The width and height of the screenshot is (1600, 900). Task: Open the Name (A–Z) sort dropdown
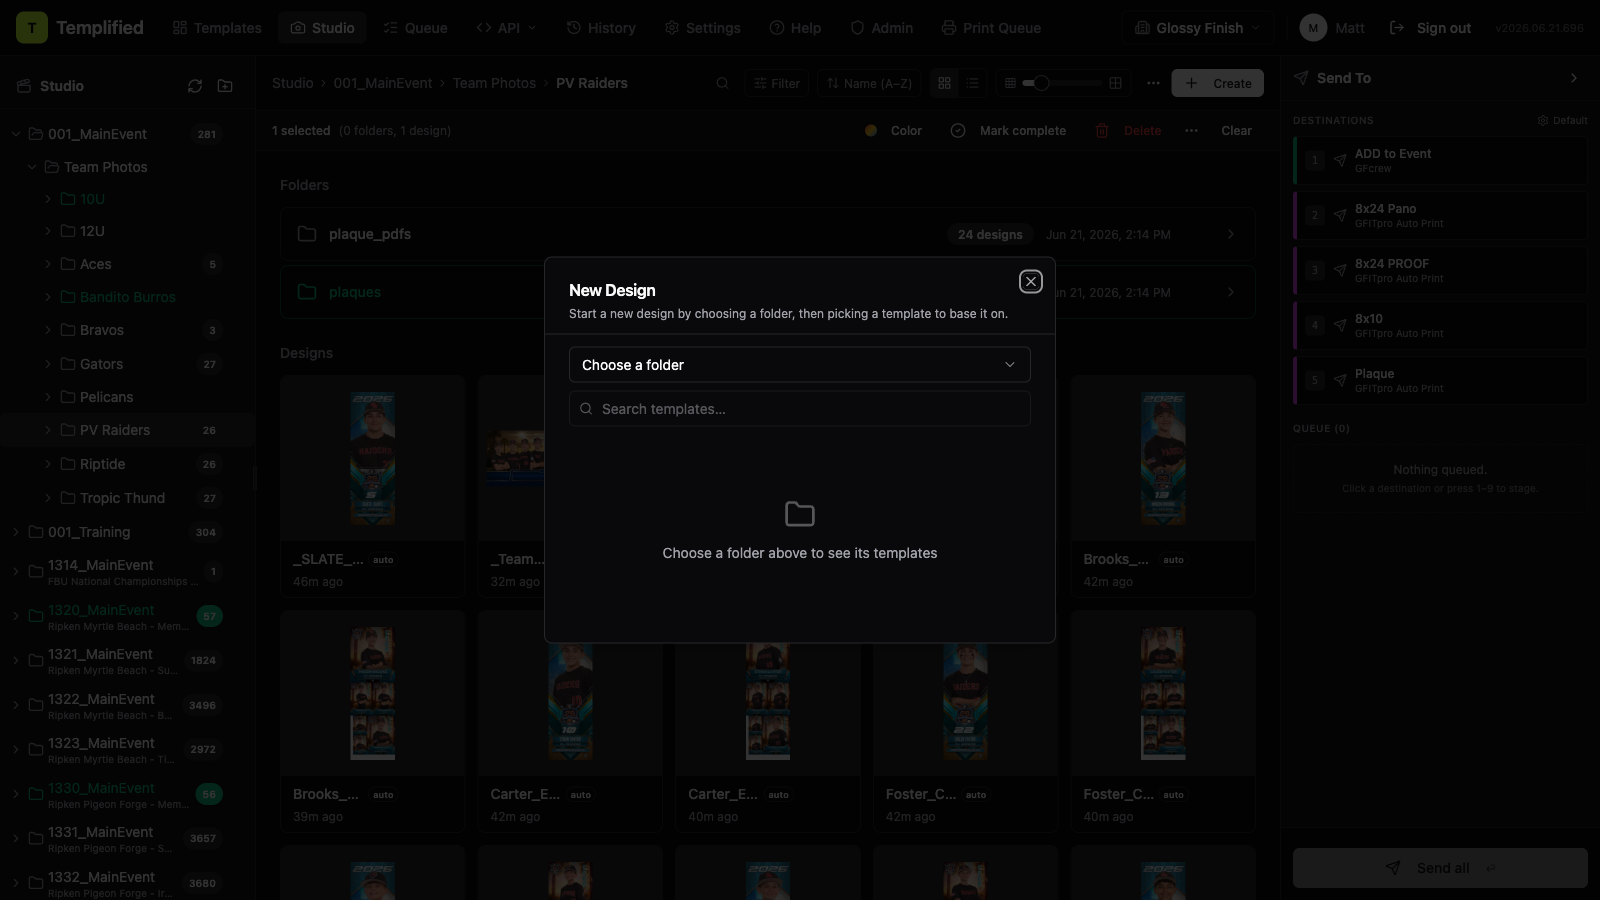pos(869,83)
